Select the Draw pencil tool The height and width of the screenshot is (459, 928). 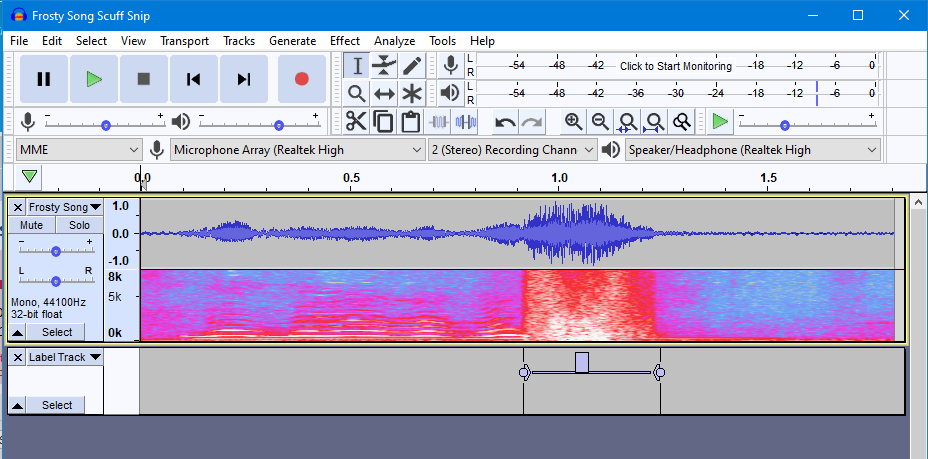click(412, 66)
